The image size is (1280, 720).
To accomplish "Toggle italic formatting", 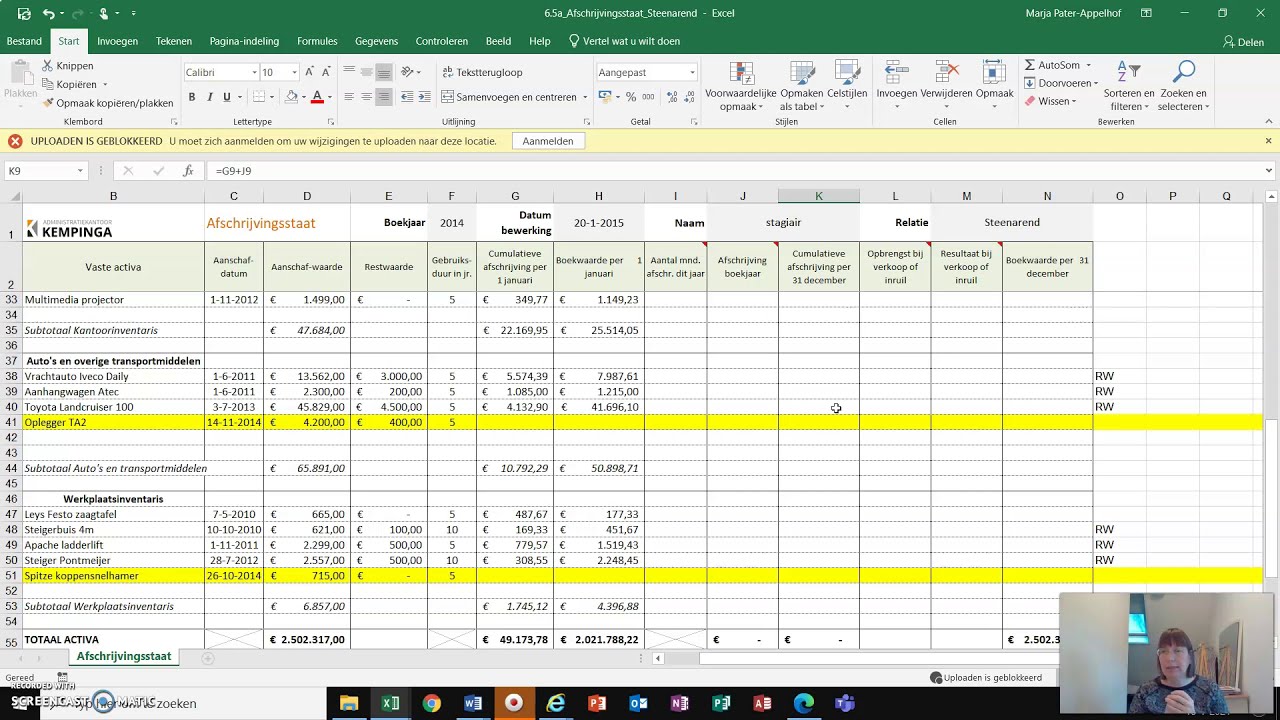I will 209,97.
